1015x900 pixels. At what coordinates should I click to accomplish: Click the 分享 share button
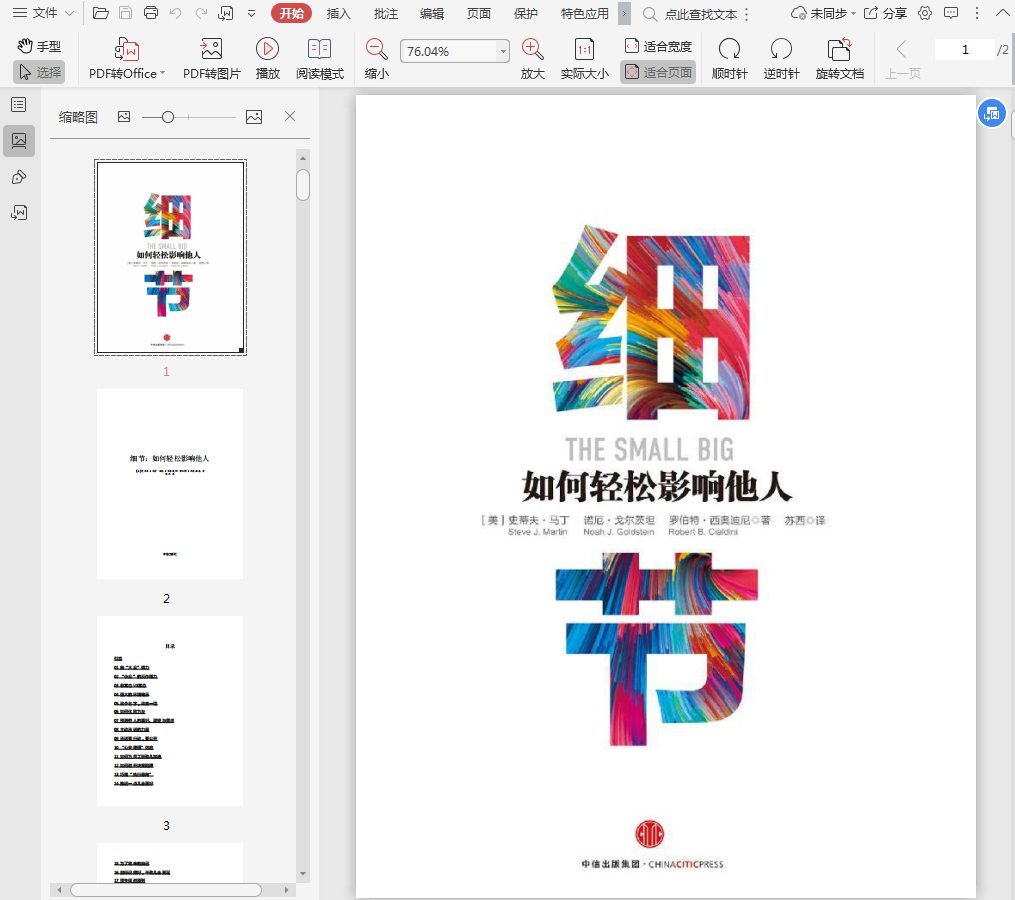pyautogui.click(x=885, y=13)
